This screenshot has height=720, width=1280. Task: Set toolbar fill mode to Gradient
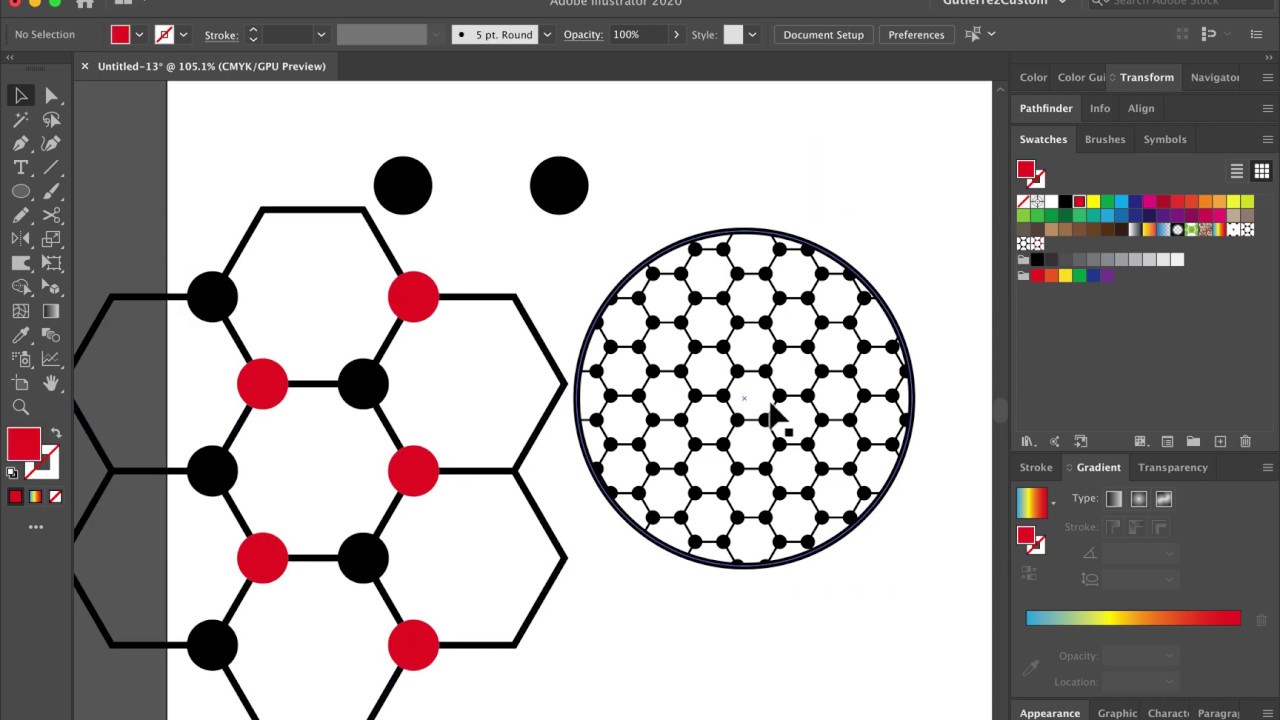(35, 497)
